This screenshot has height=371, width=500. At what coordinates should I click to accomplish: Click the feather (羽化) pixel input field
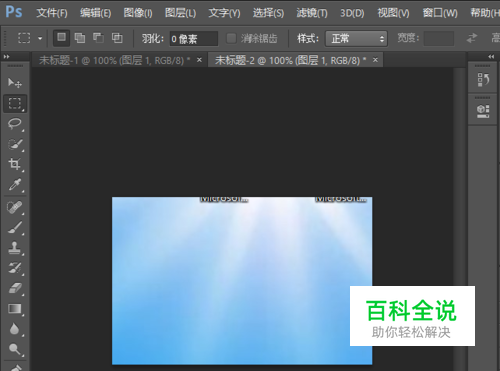(194, 39)
